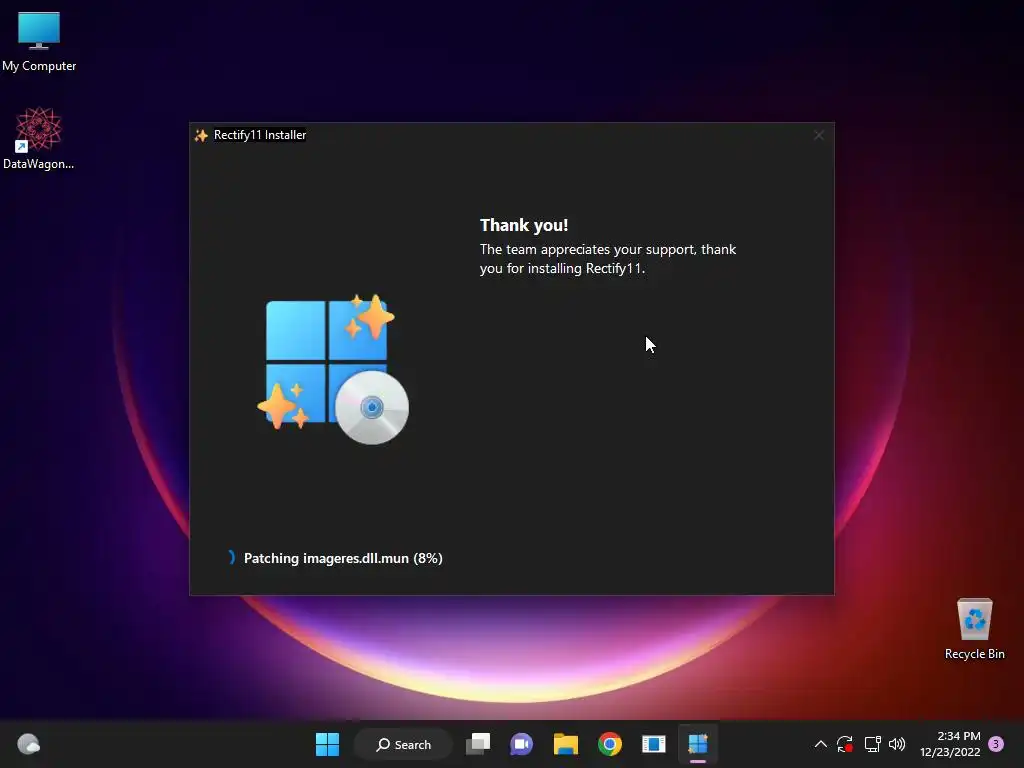Click the 'Patching imageres.dll.mun (8%)' status text

pyautogui.click(x=343, y=558)
